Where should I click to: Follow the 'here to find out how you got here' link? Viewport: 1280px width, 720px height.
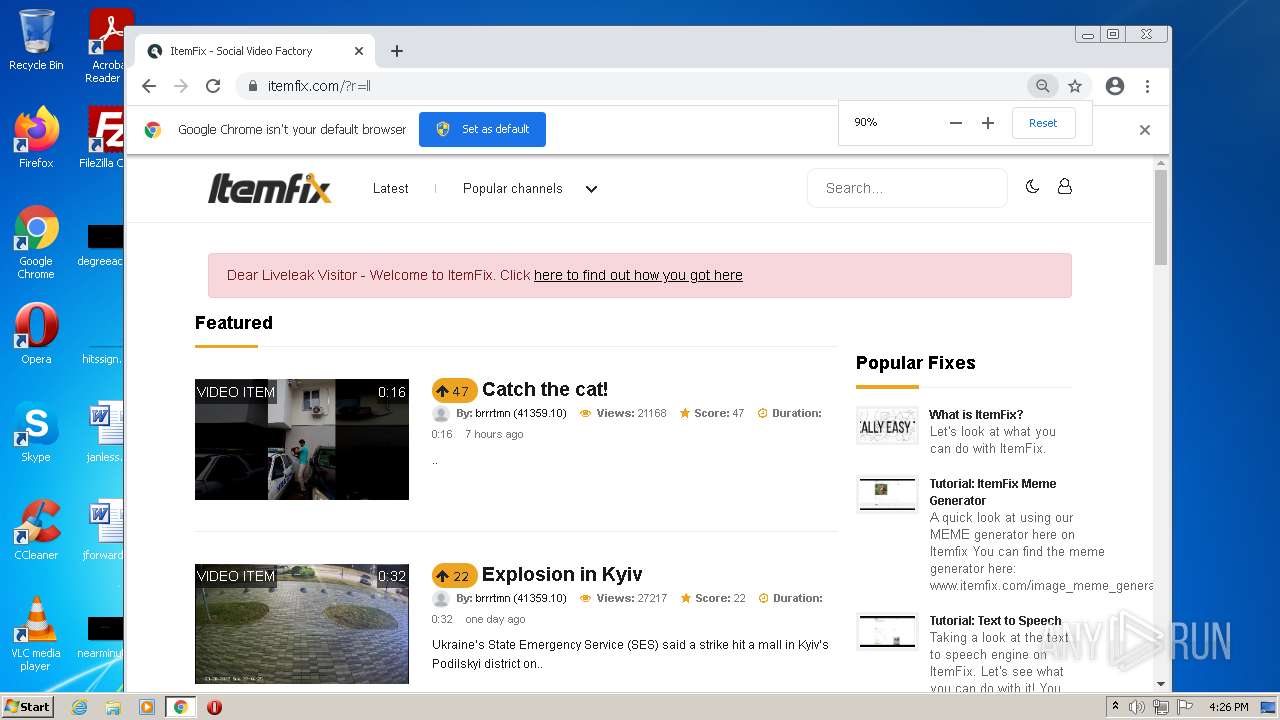(638, 275)
